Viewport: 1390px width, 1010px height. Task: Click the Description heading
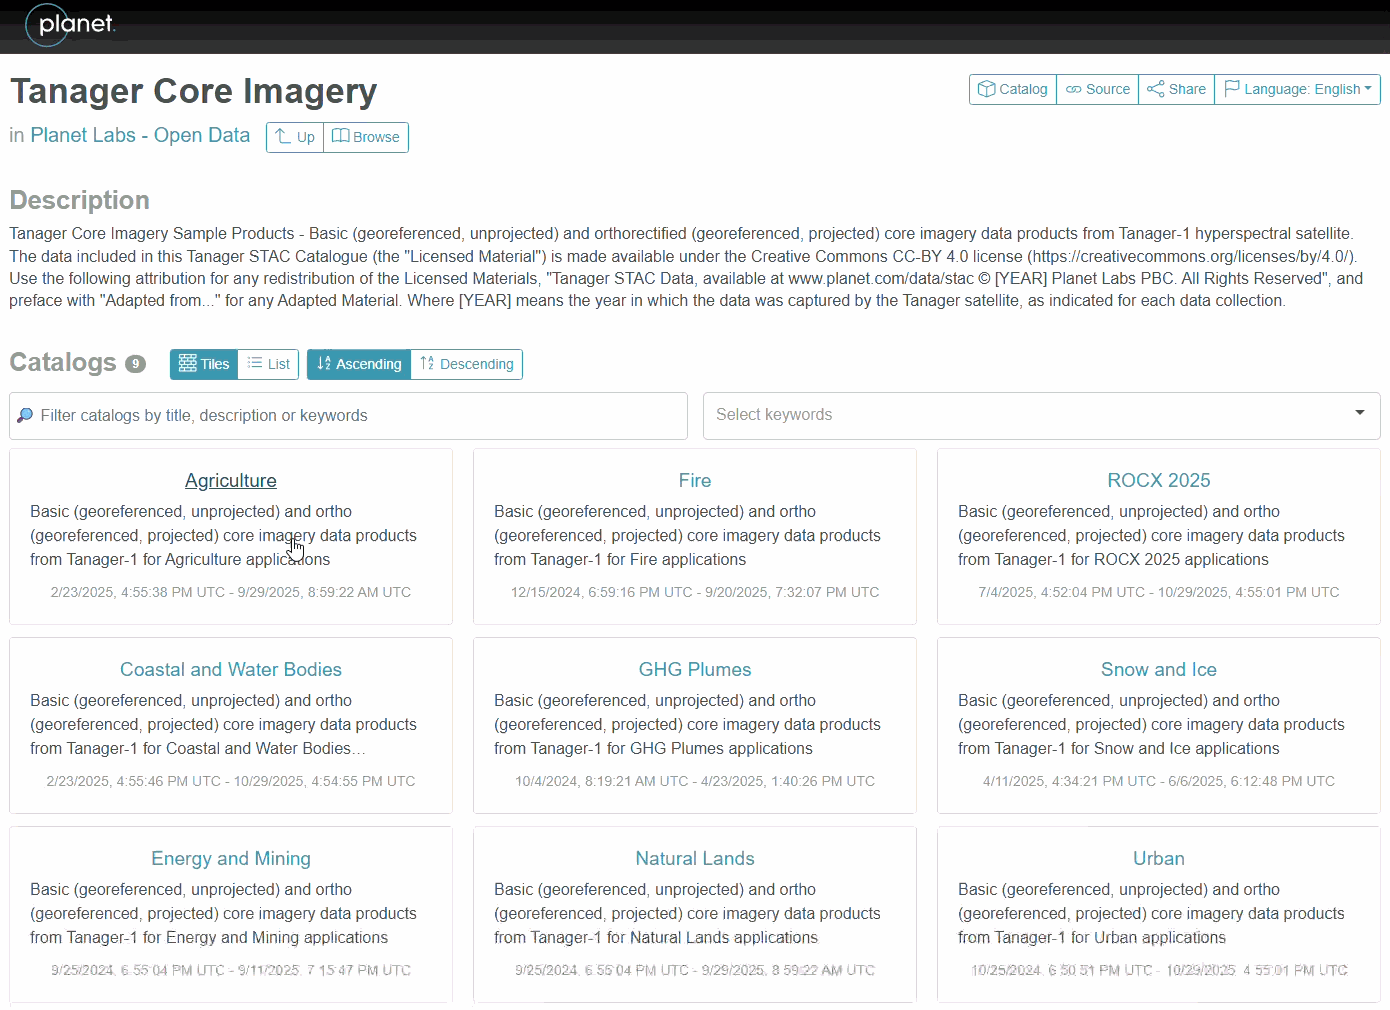pyautogui.click(x=80, y=200)
